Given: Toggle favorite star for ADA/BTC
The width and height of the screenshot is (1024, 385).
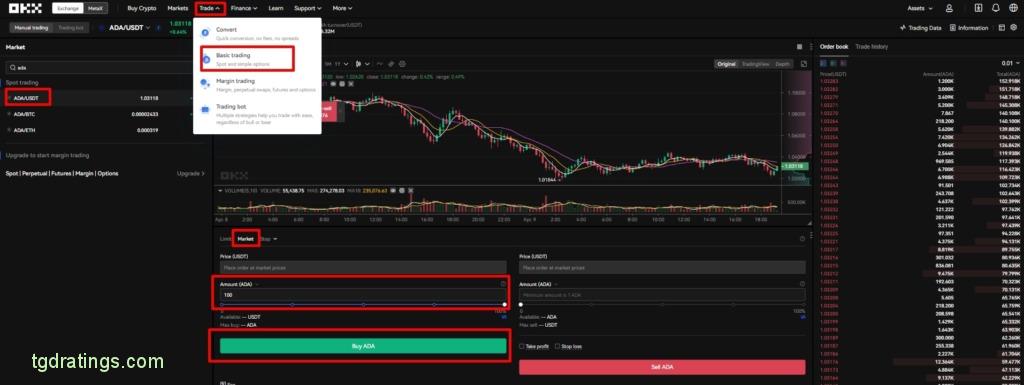Looking at the screenshot, I should tap(9, 114).
